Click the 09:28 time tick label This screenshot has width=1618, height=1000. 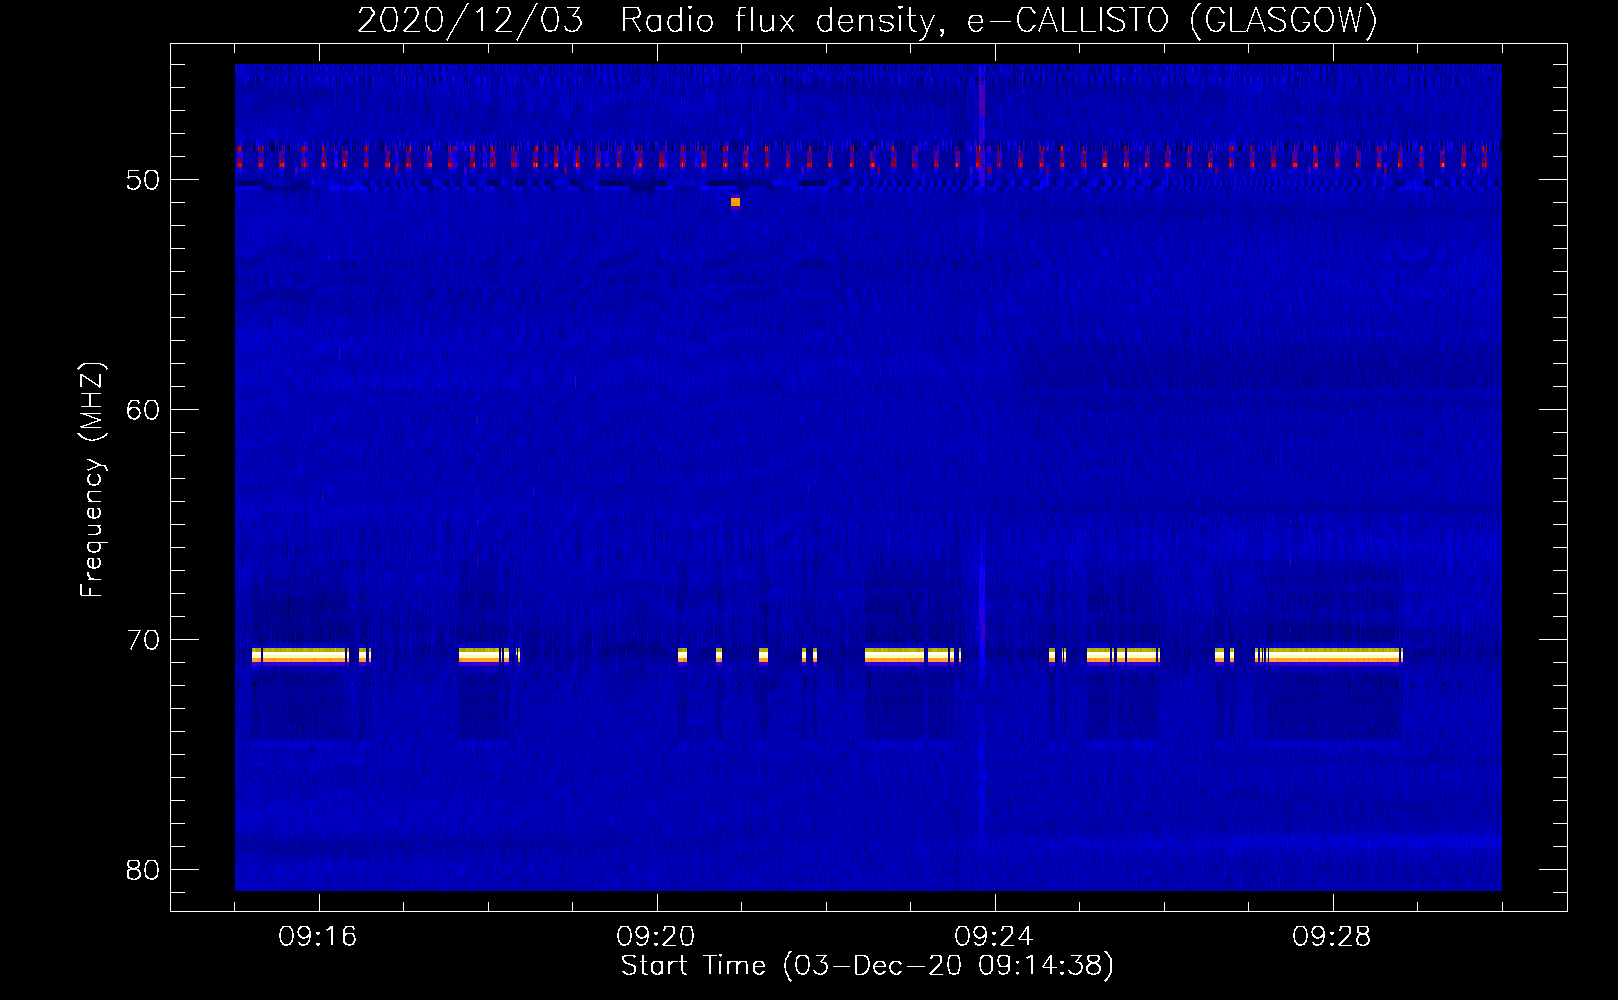pos(1332,937)
